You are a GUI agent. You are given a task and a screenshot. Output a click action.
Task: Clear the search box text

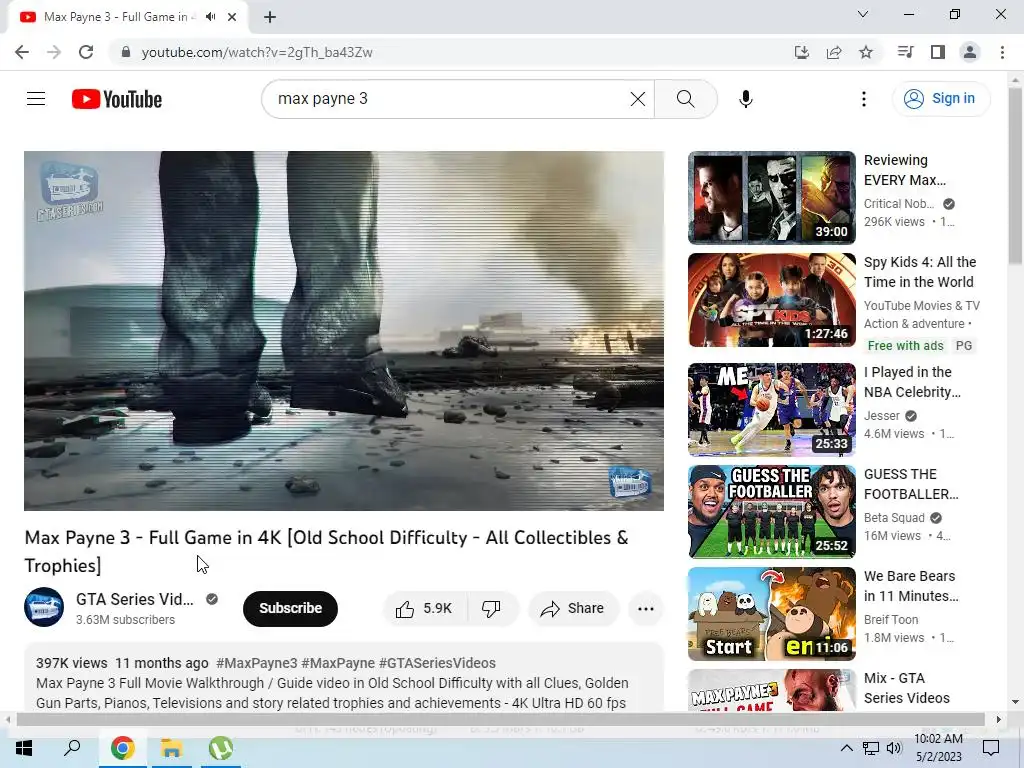pos(637,99)
